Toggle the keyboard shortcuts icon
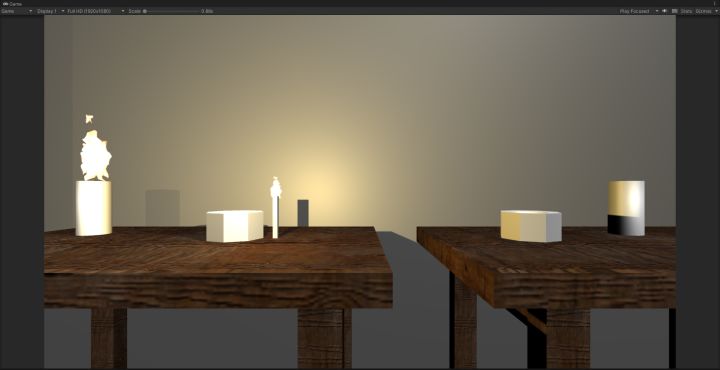This screenshot has height=370, width=720. click(x=675, y=11)
